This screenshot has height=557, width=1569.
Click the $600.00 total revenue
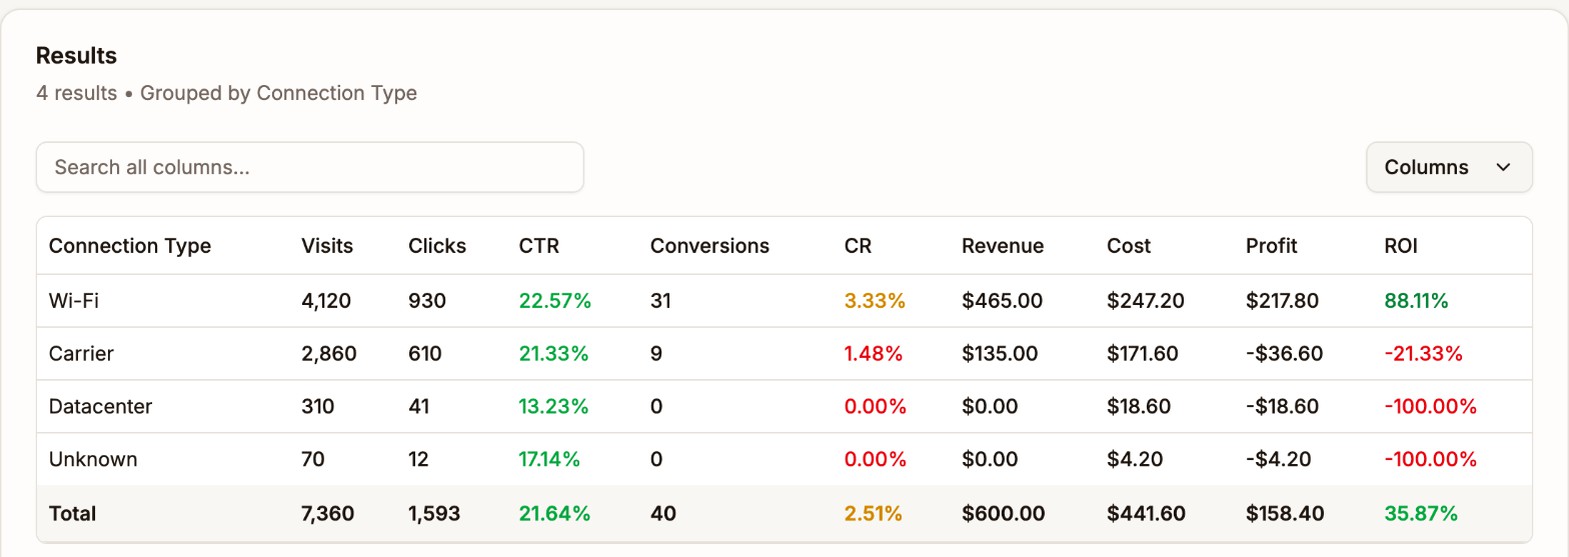pyautogui.click(x=1003, y=514)
